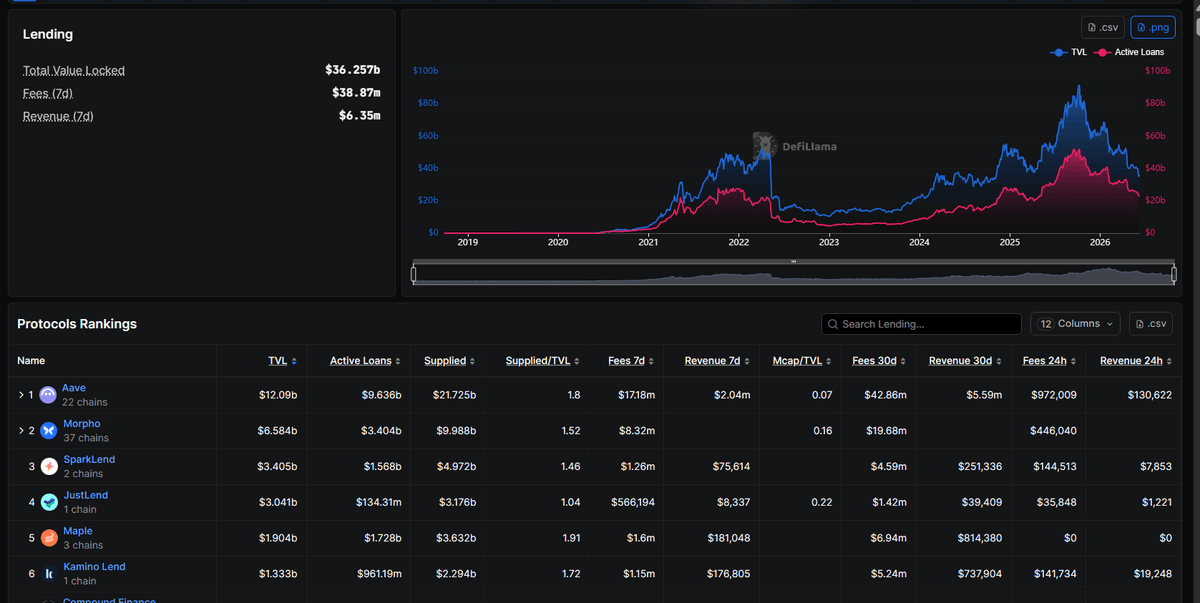The width and height of the screenshot is (1200, 603).
Task: Click the Revenue (7d) label
Action: [x=58, y=116]
